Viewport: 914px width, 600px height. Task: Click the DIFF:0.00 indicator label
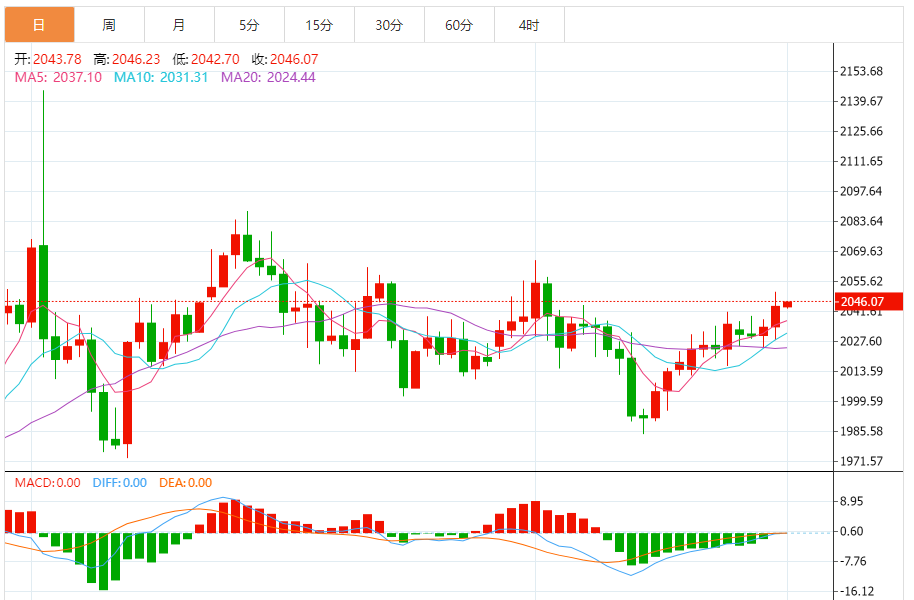pos(119,483)
